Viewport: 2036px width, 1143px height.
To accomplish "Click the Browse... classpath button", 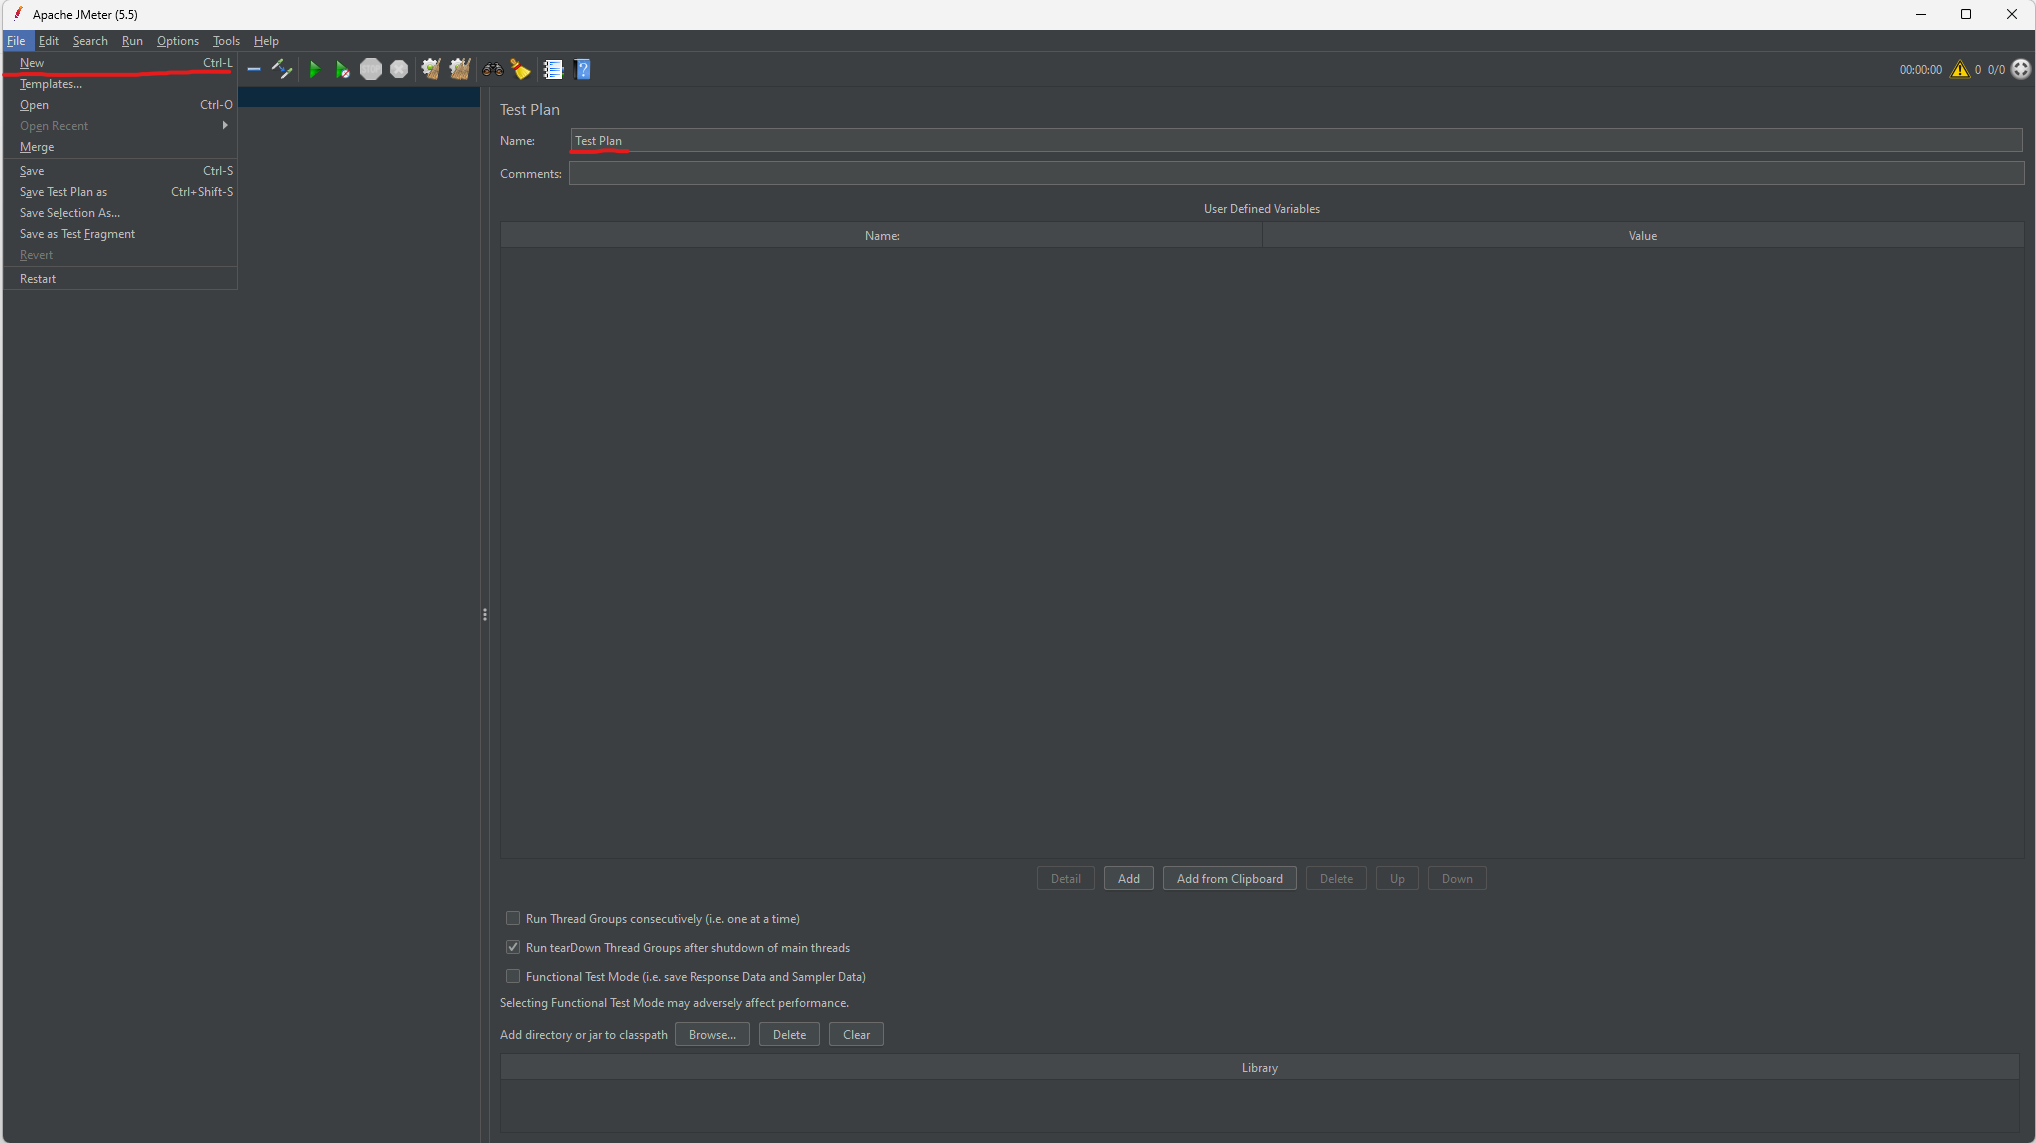I will point(712,1034).
